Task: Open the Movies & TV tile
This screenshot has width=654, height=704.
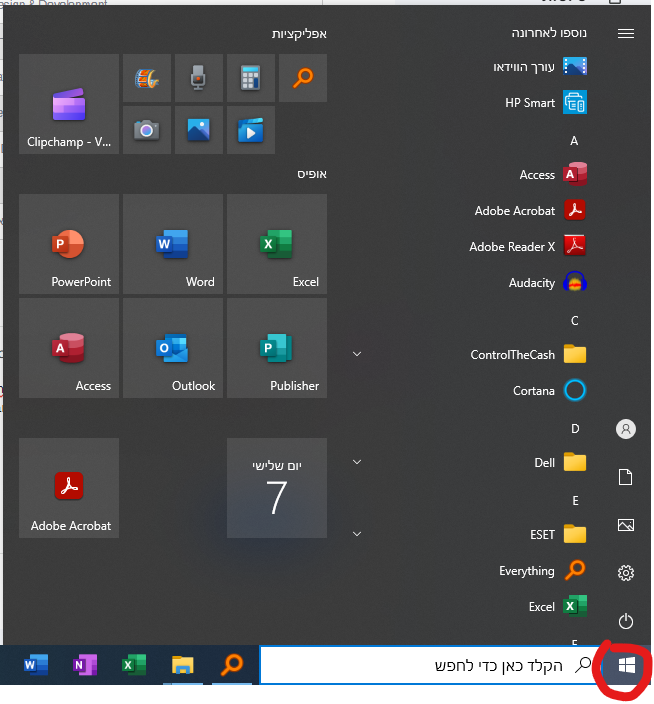Action: 251,130
